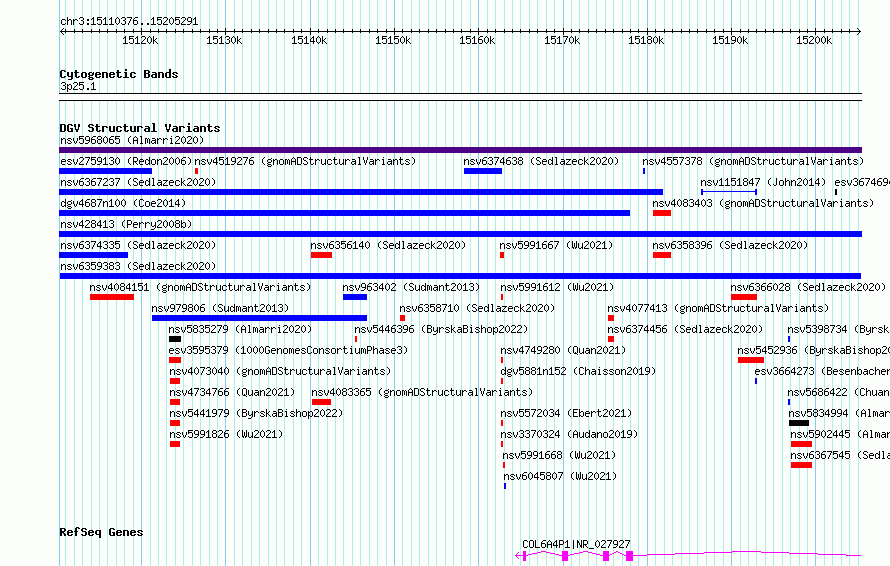Image resolution: width=890 pixels, height=566 pixels.
Task: Click nsv4749280 (Quan2021) label
Action: point(563,350)
